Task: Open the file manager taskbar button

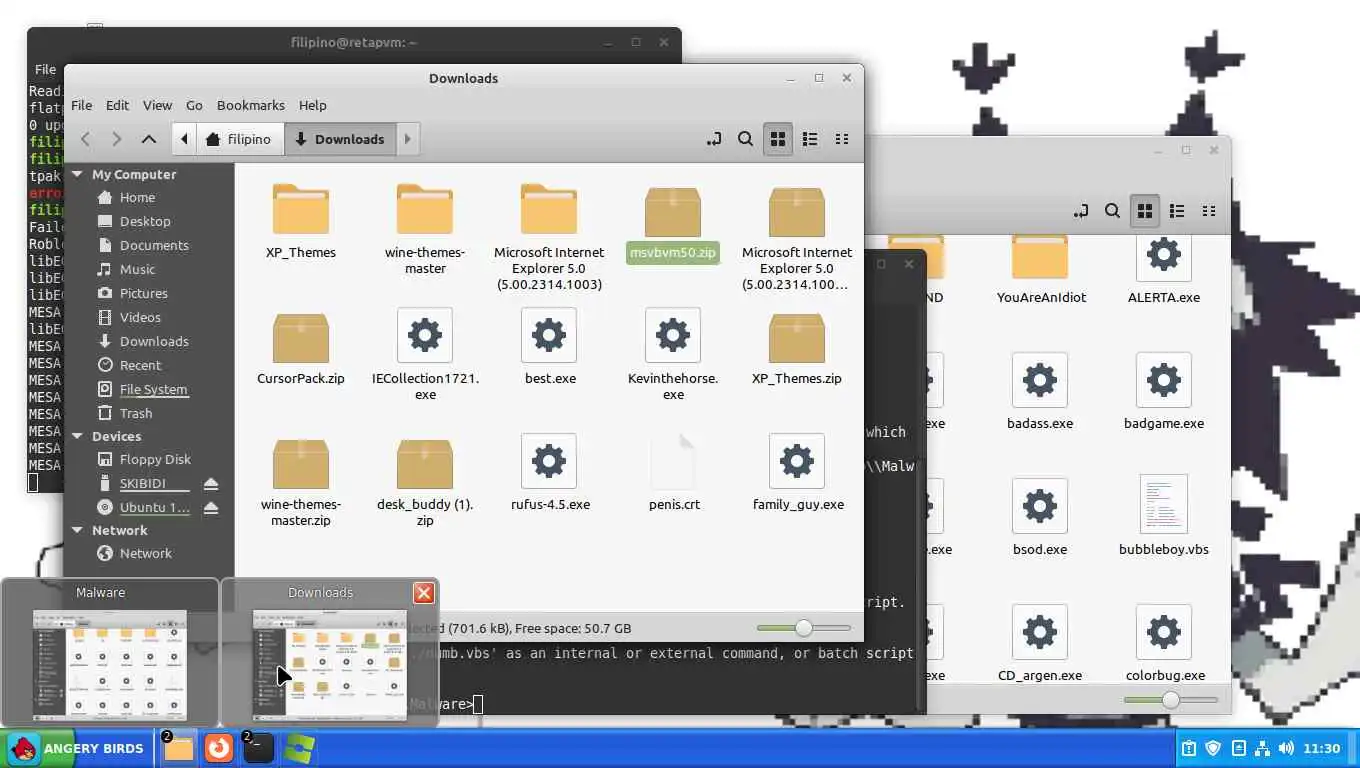Action: tap(178, 748)
